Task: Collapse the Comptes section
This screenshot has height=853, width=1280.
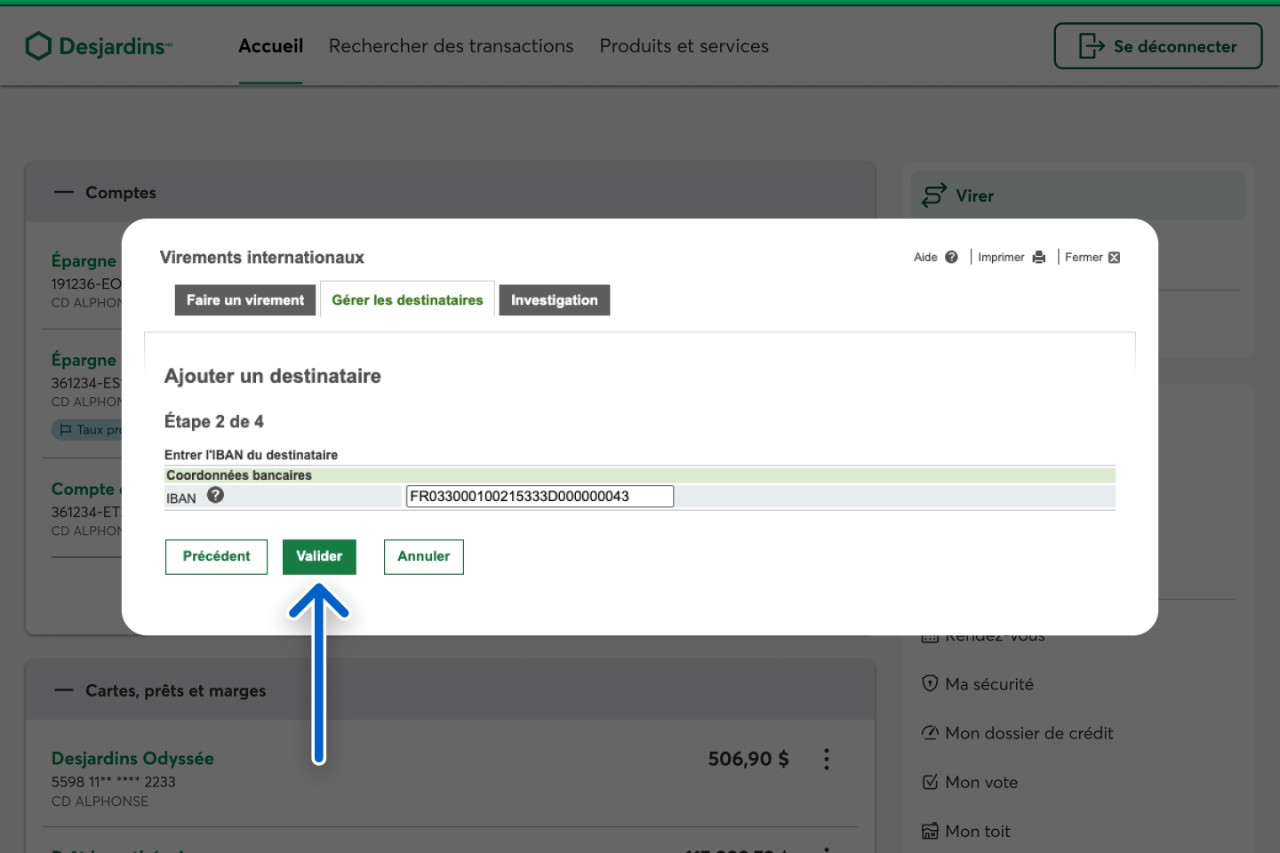Action: point(64,192)
